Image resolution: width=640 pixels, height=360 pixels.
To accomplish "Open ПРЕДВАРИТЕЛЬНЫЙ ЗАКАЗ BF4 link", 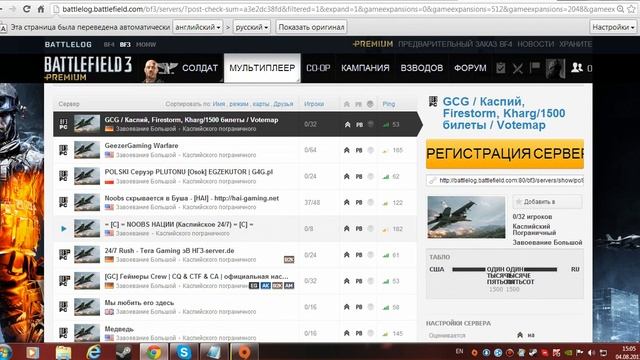I will [455, 44].
